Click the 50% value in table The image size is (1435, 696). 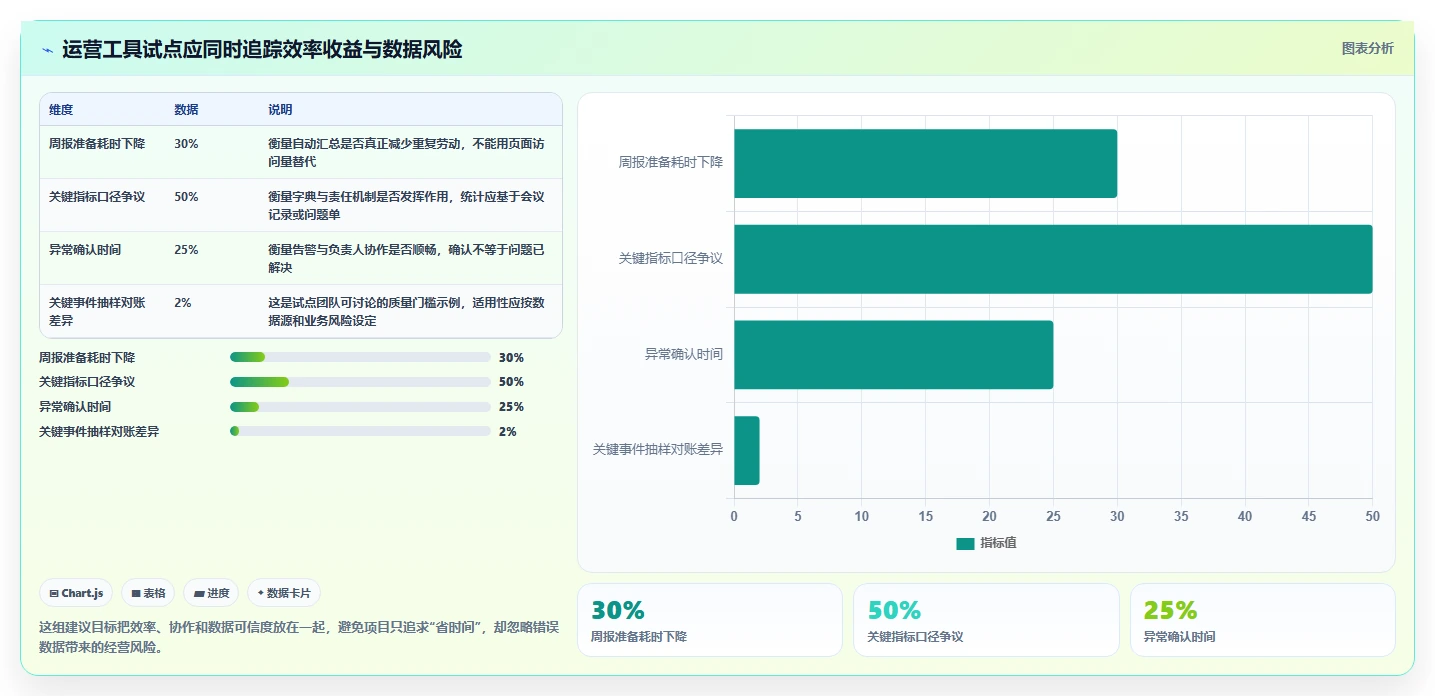click(x=186, y=197)
